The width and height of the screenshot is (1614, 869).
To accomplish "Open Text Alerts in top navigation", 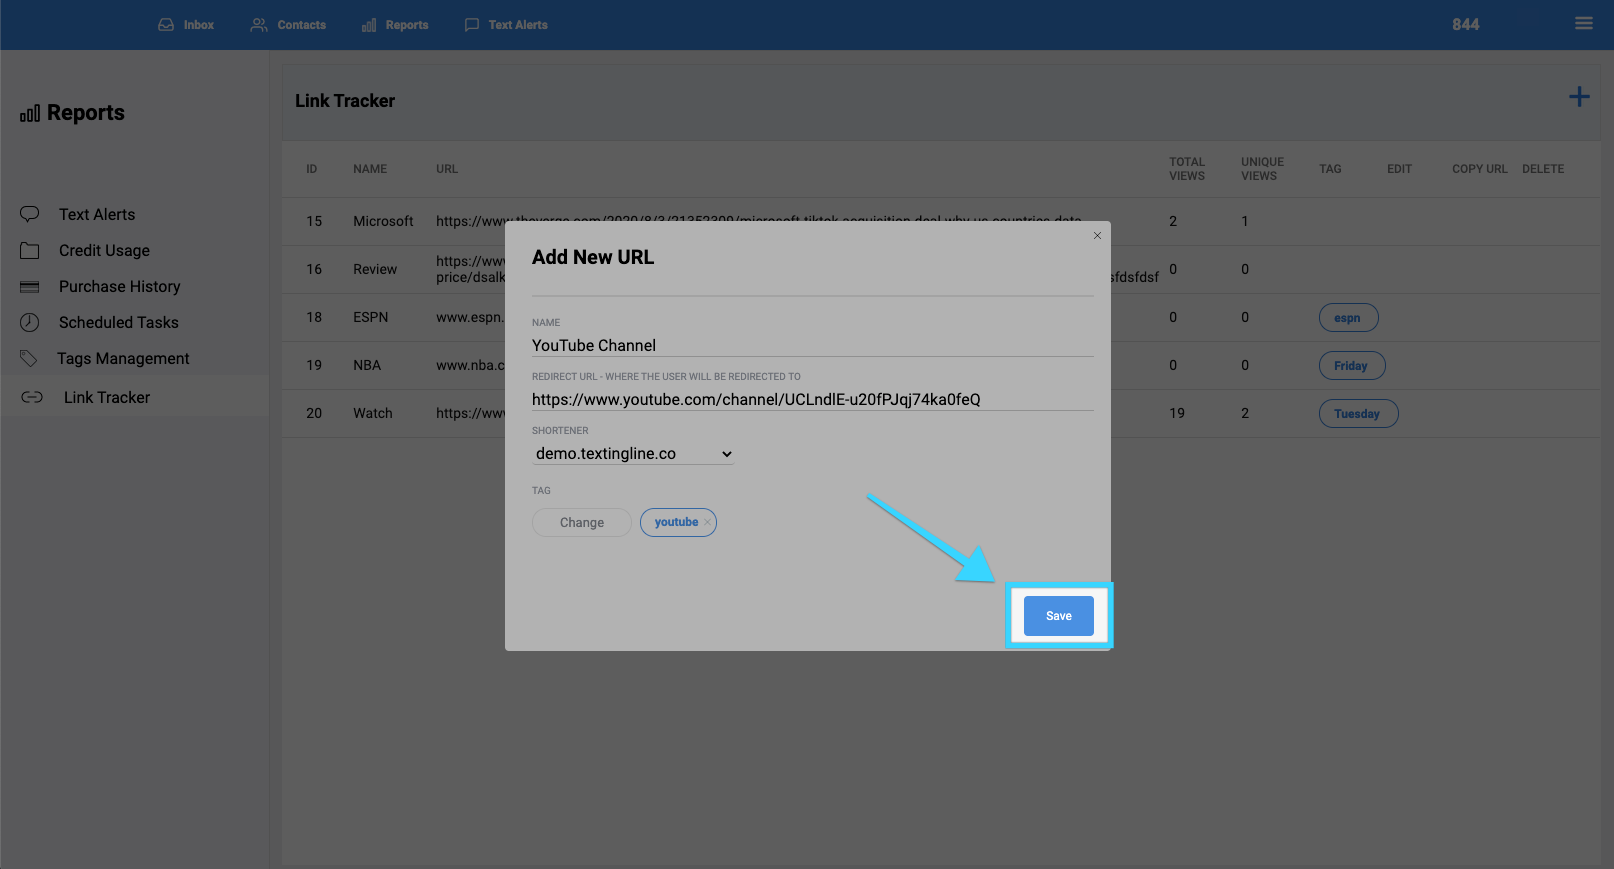I will pos(517,25).
